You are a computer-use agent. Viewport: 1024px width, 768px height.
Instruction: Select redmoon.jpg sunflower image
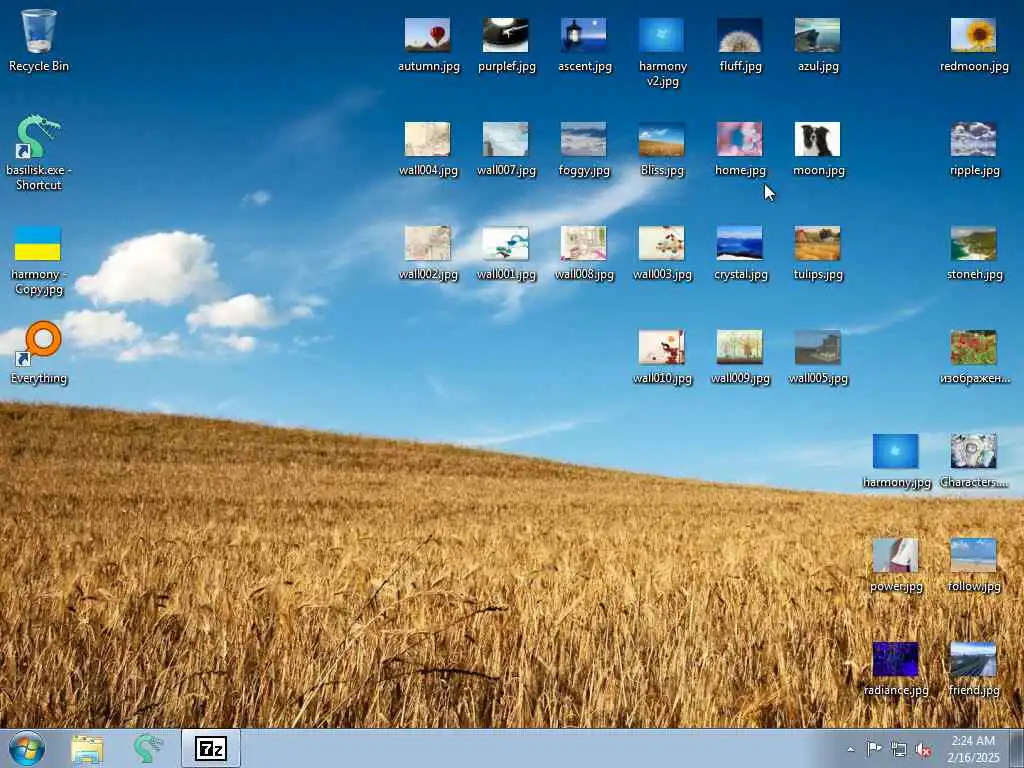[x=974, y=44]
